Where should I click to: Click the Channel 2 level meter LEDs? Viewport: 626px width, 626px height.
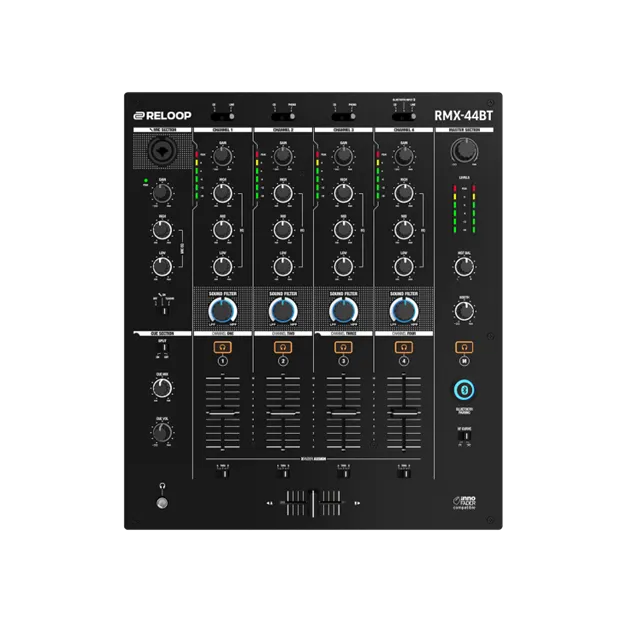tap(257, 175)
